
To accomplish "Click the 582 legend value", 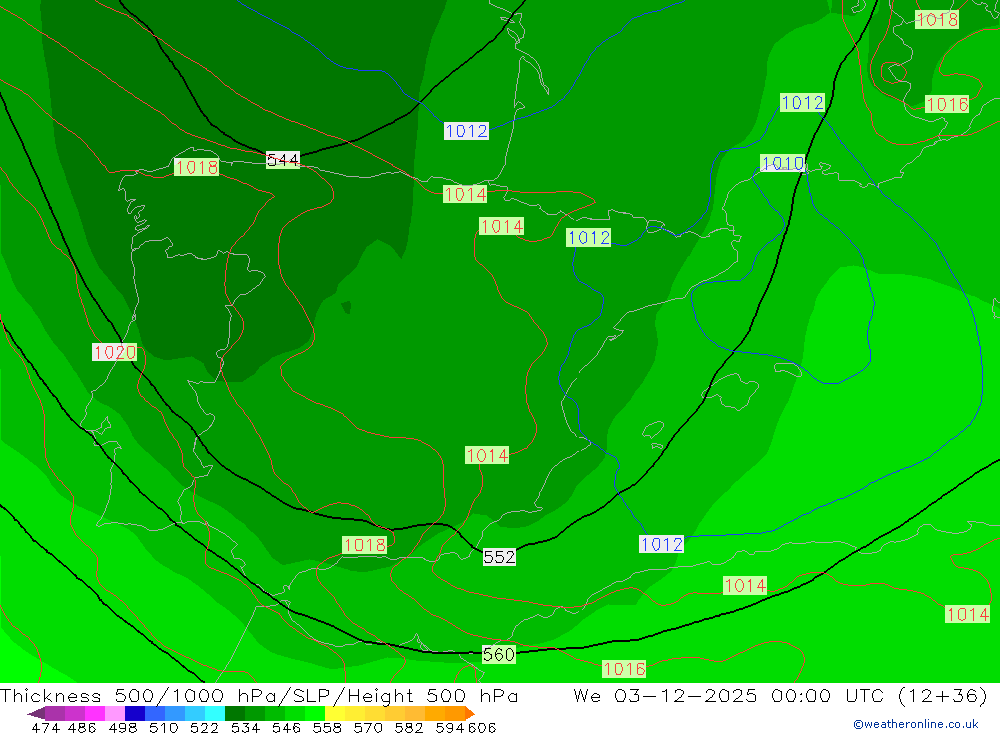I will (x=408, y=727).
